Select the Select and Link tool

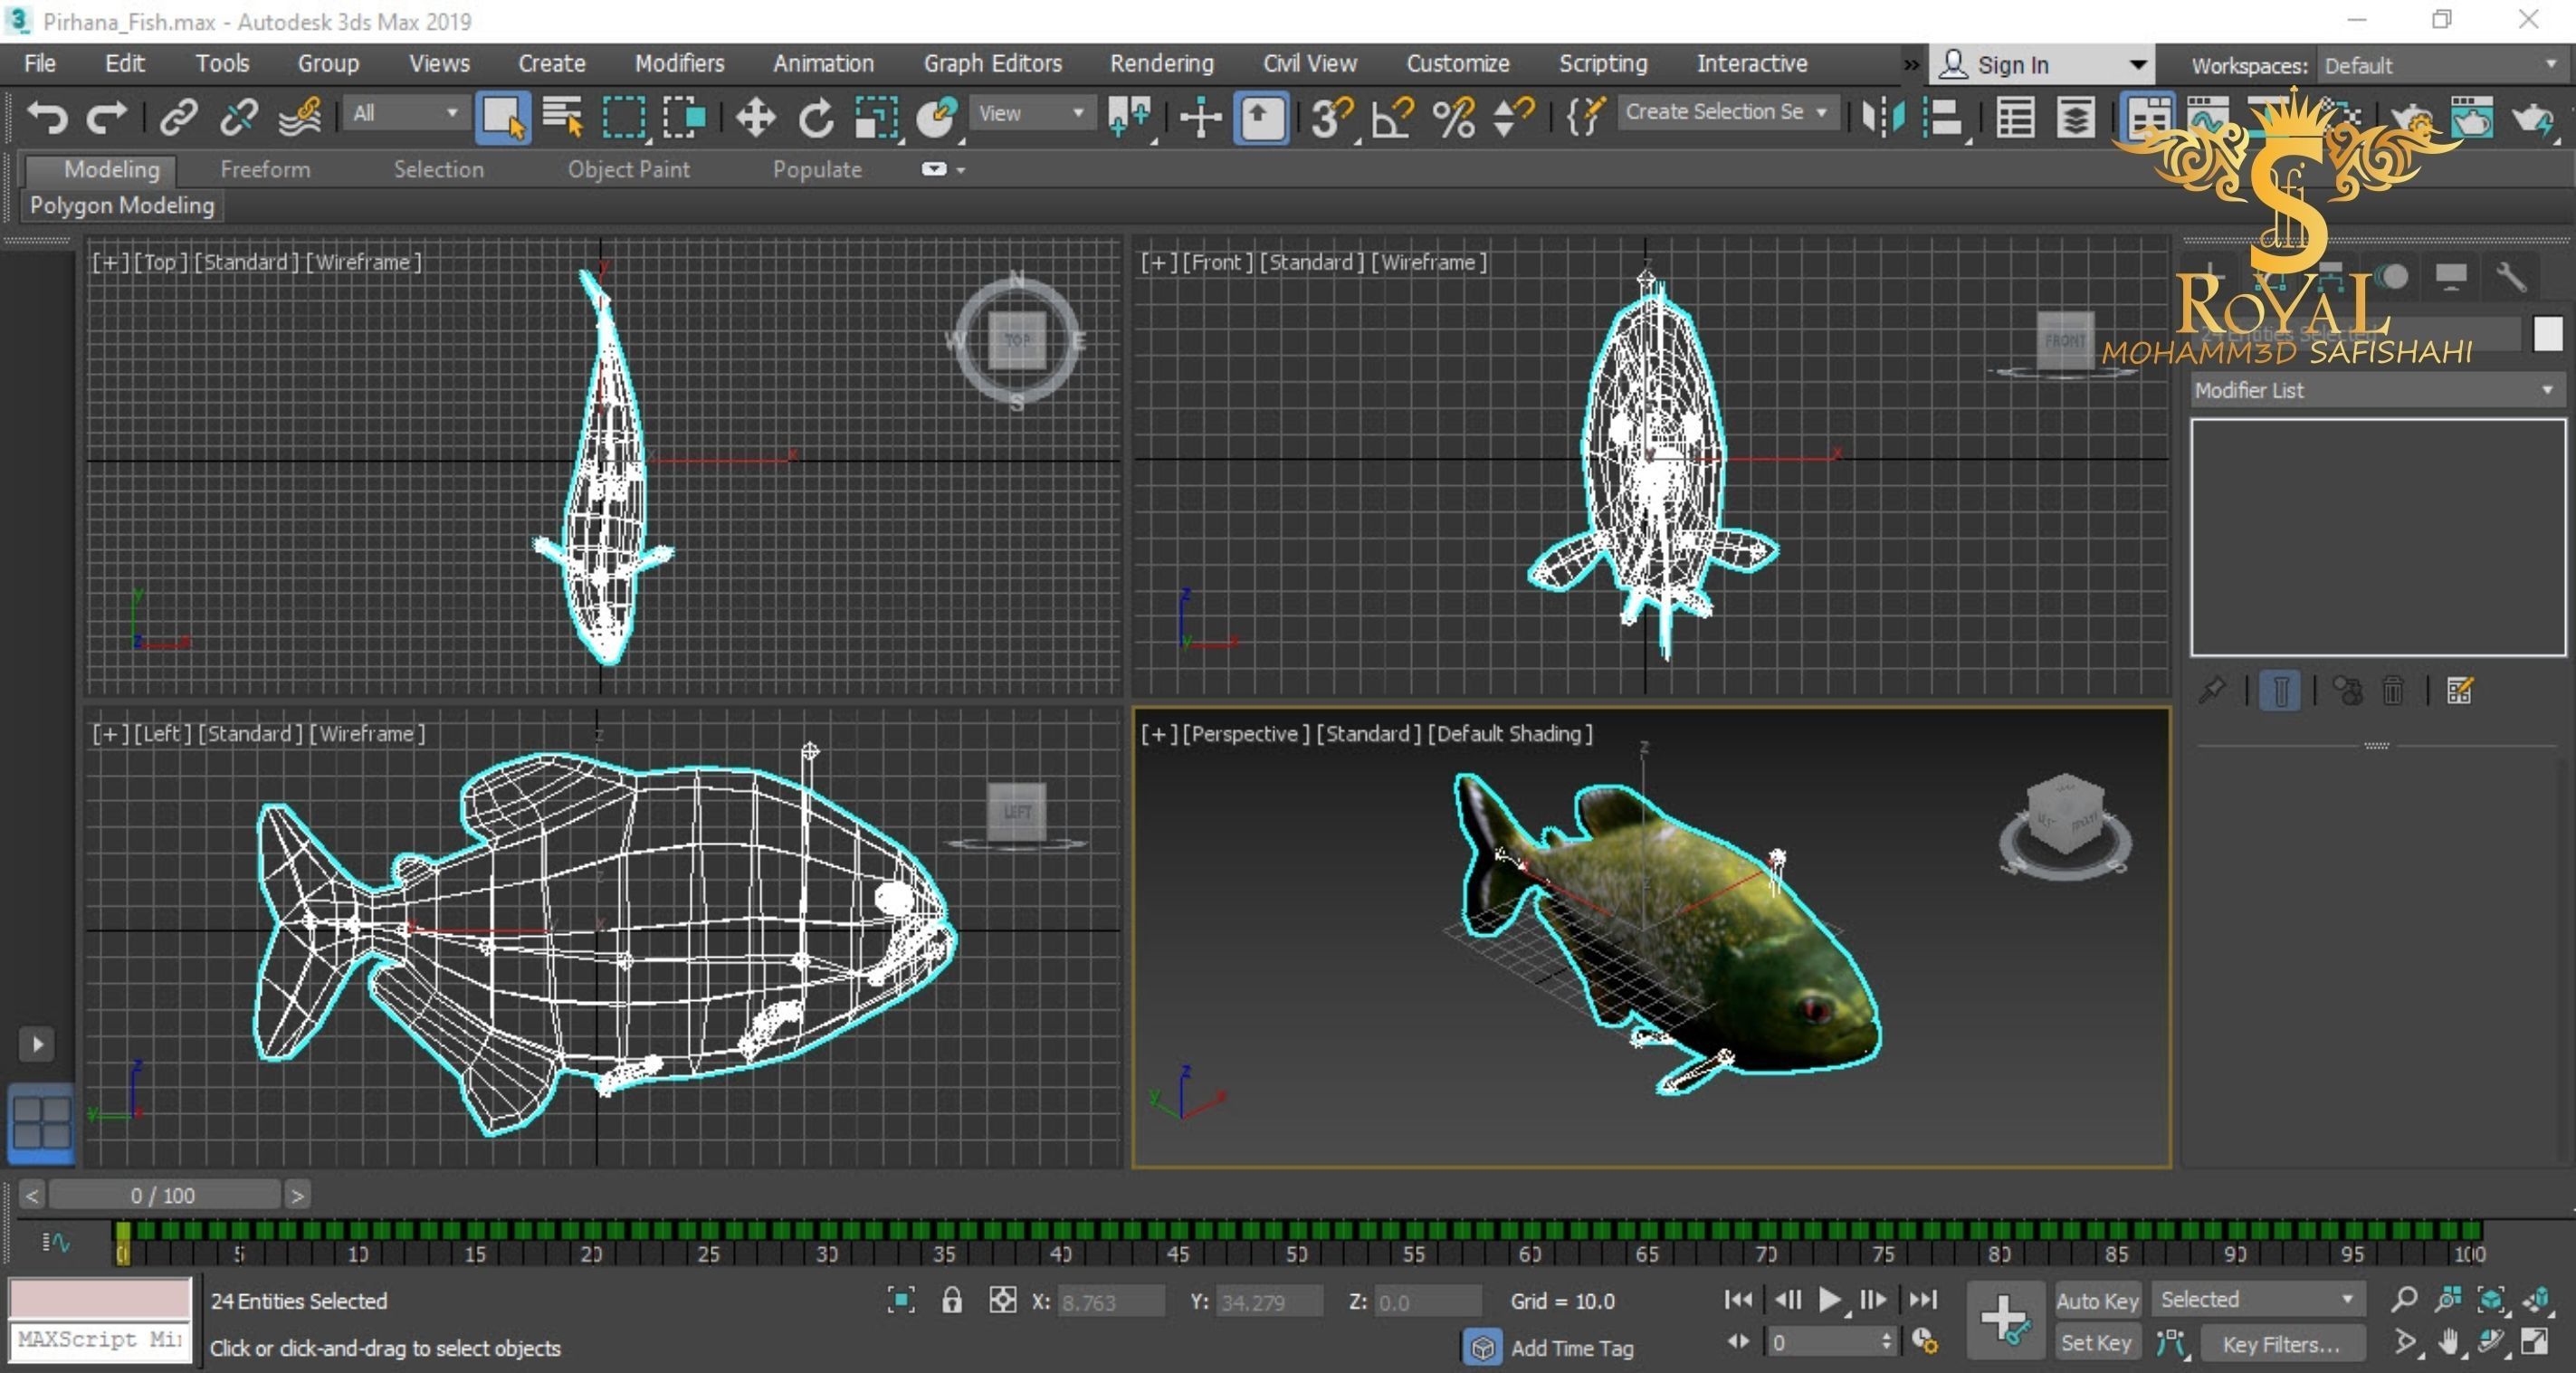178,117
